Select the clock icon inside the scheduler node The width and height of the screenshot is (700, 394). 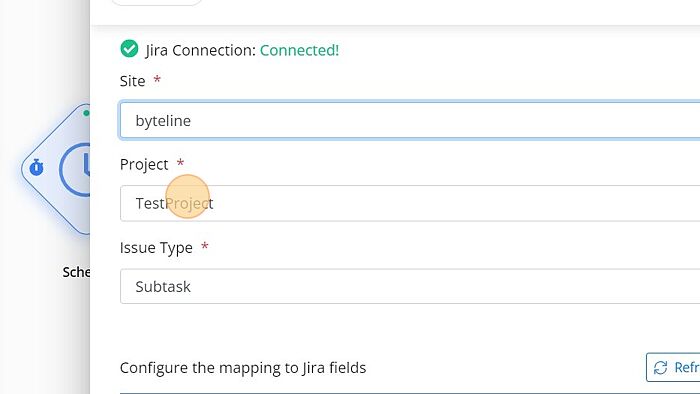[75, 169]
